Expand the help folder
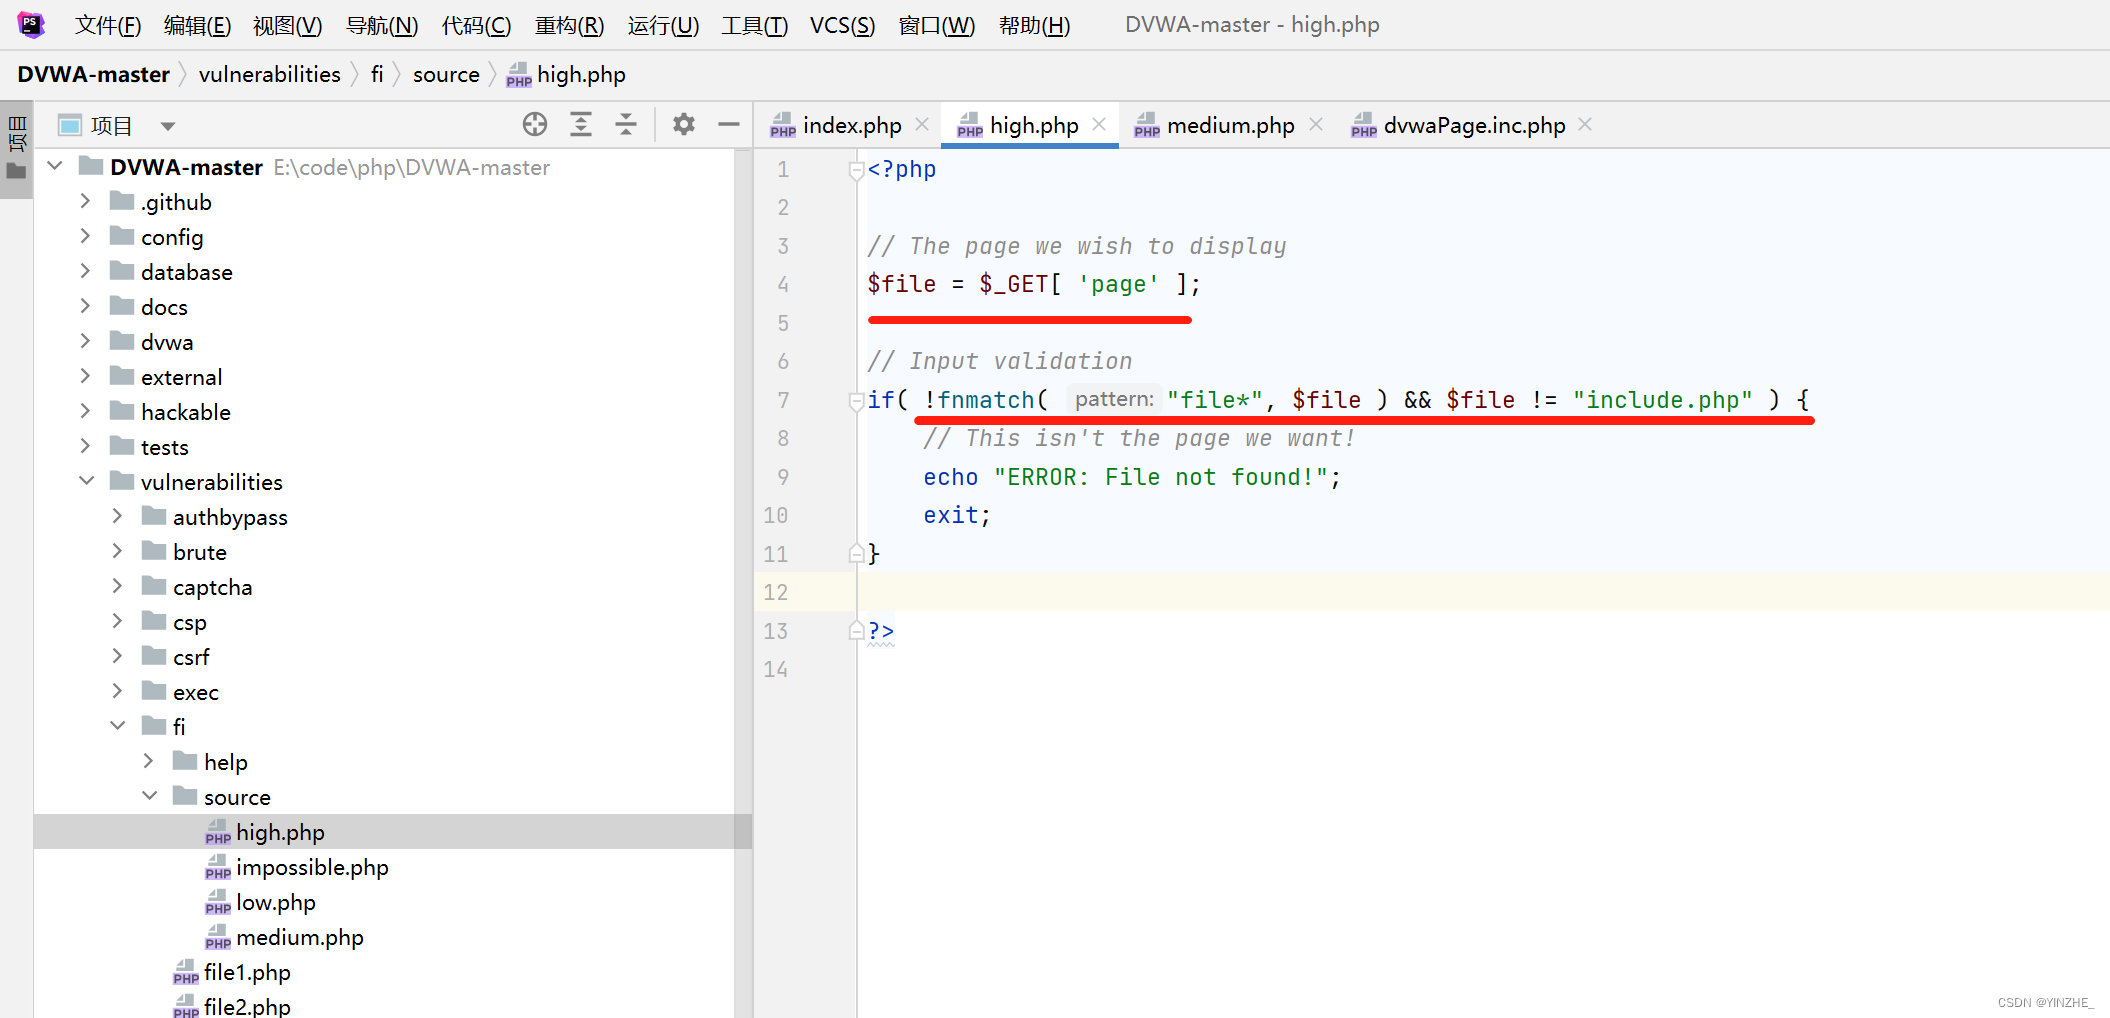The width and height of the screenshot is (2110, 1018). click(x=149, y=761)
